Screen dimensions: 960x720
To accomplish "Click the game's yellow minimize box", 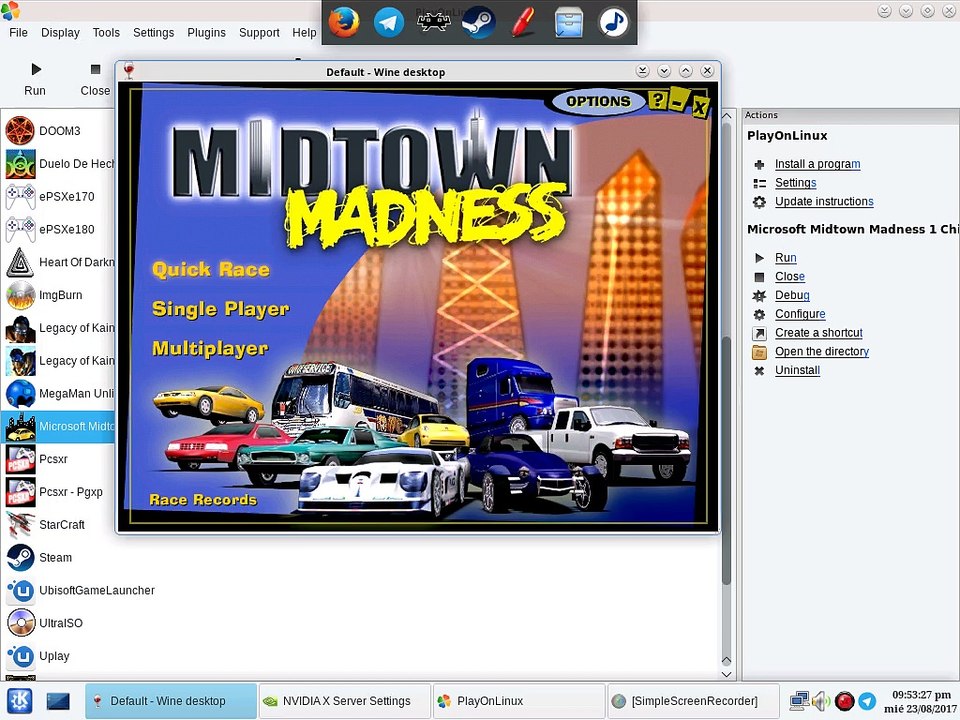I will (x=678, y=102).
